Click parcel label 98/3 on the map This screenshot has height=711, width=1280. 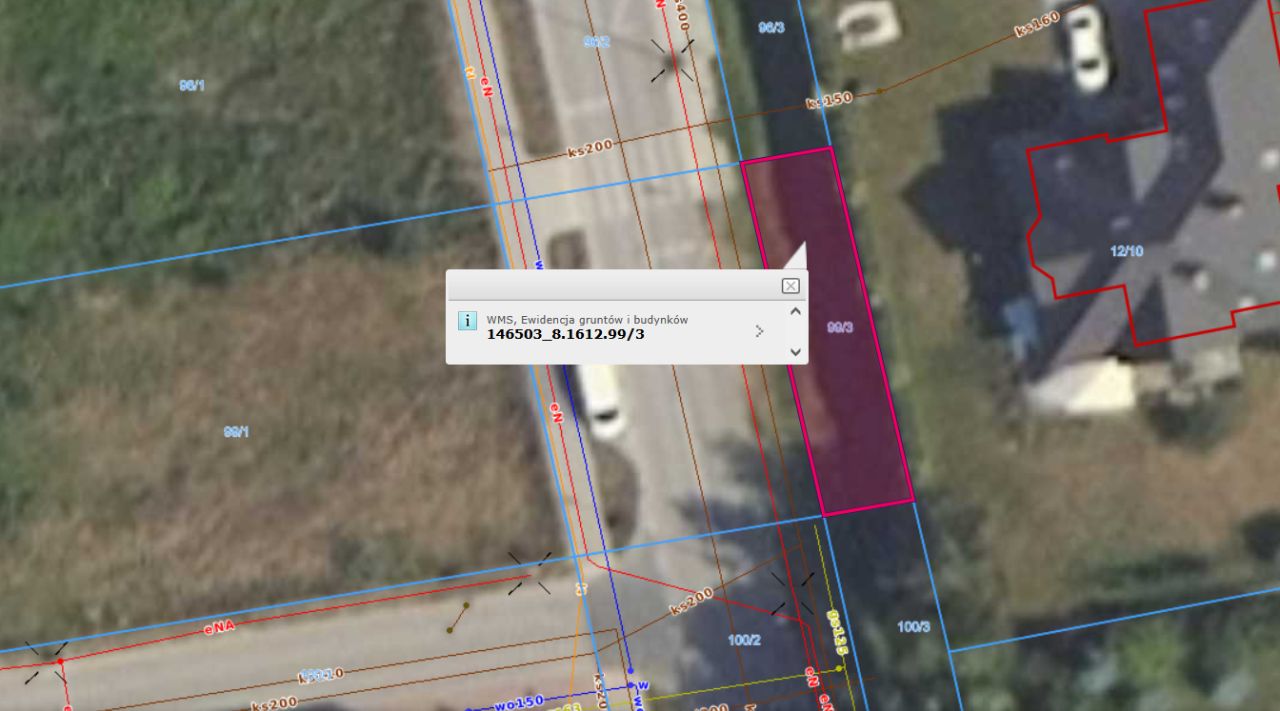(771, 28)
